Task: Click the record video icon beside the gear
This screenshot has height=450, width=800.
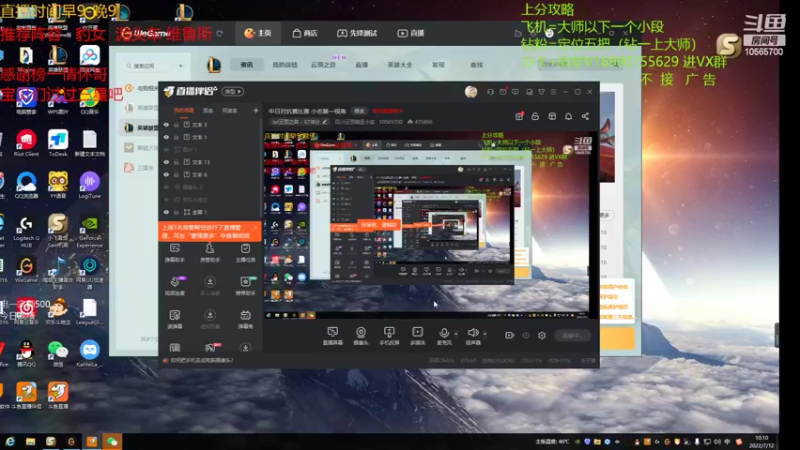Action: coord(509,335)
